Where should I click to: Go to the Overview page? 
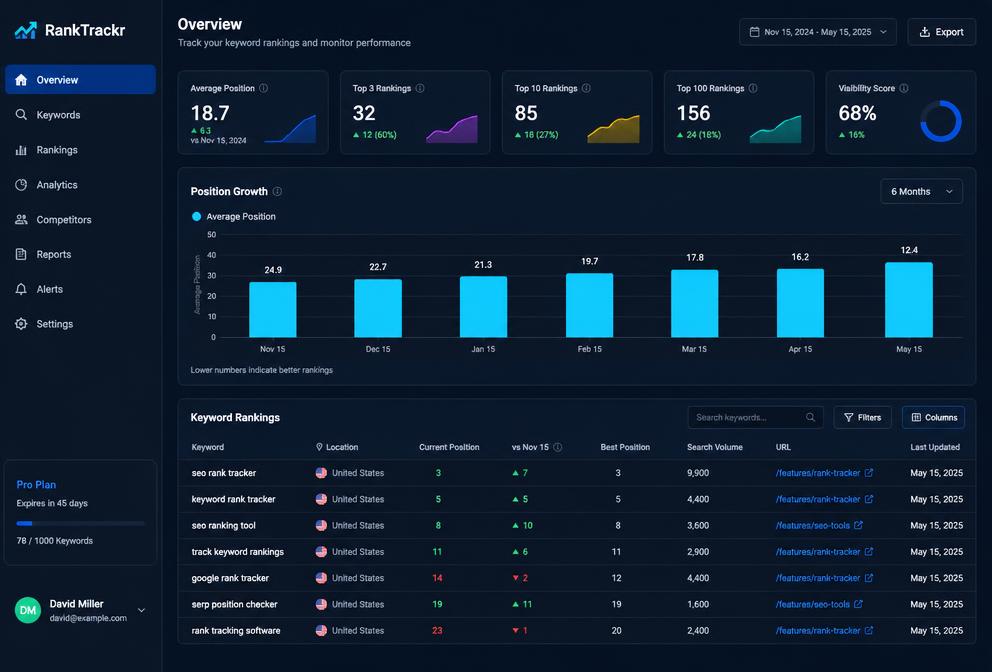80,80
